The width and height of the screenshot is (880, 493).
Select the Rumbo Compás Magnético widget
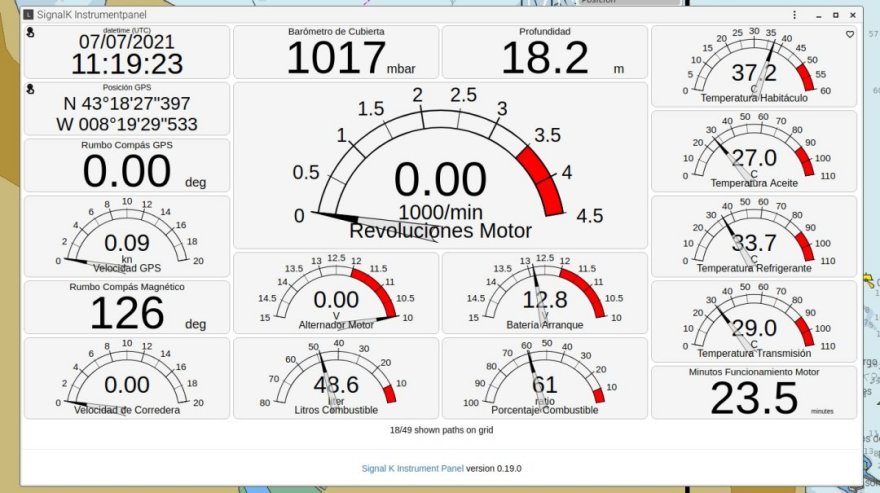[127, 307]
